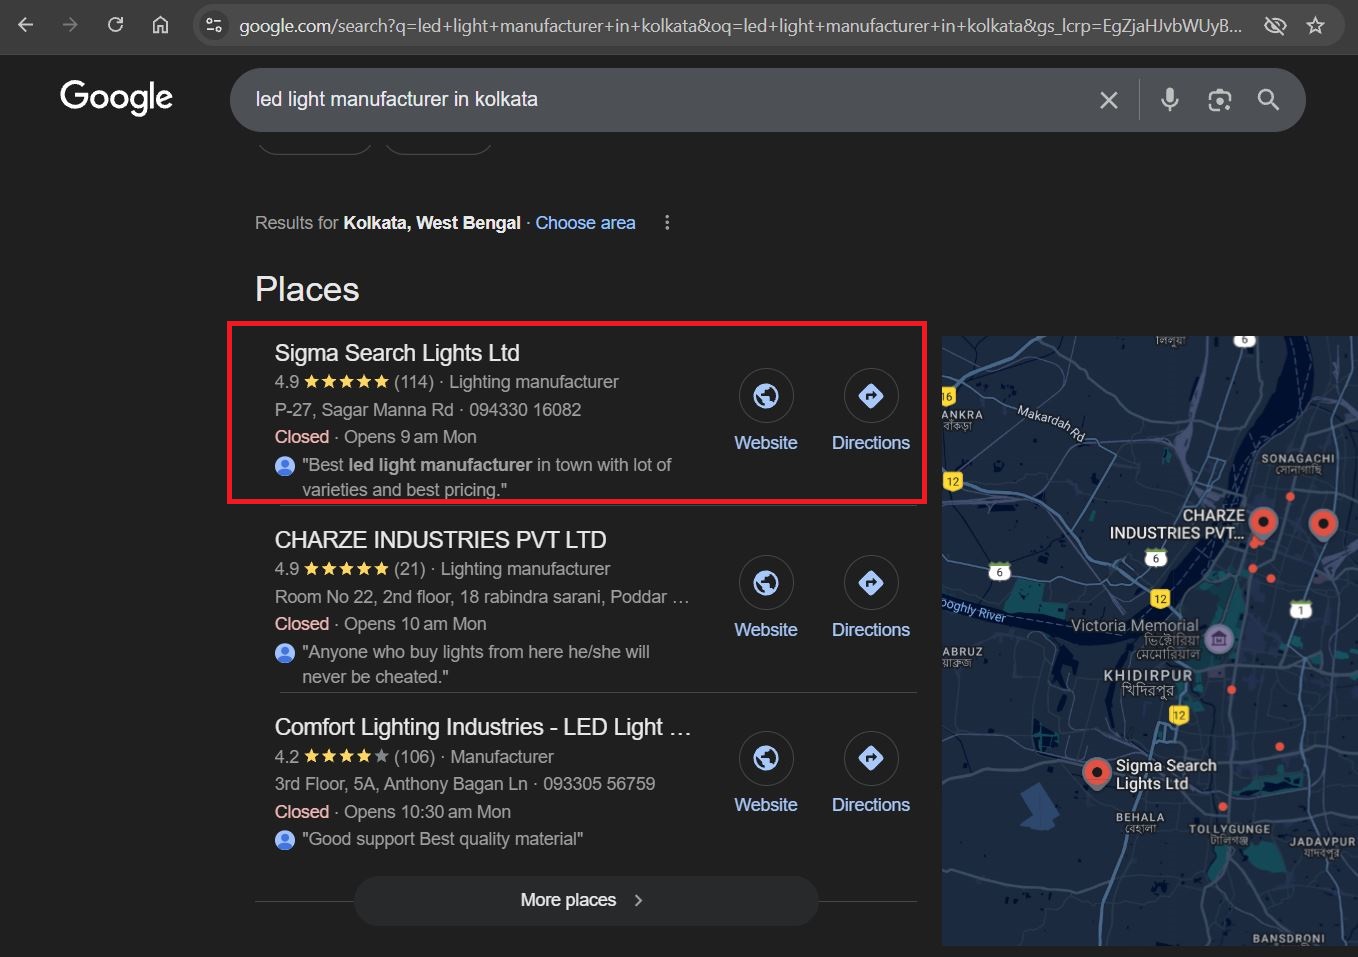Open the three-dot menu beside Choose area

(x=667, y=222)
